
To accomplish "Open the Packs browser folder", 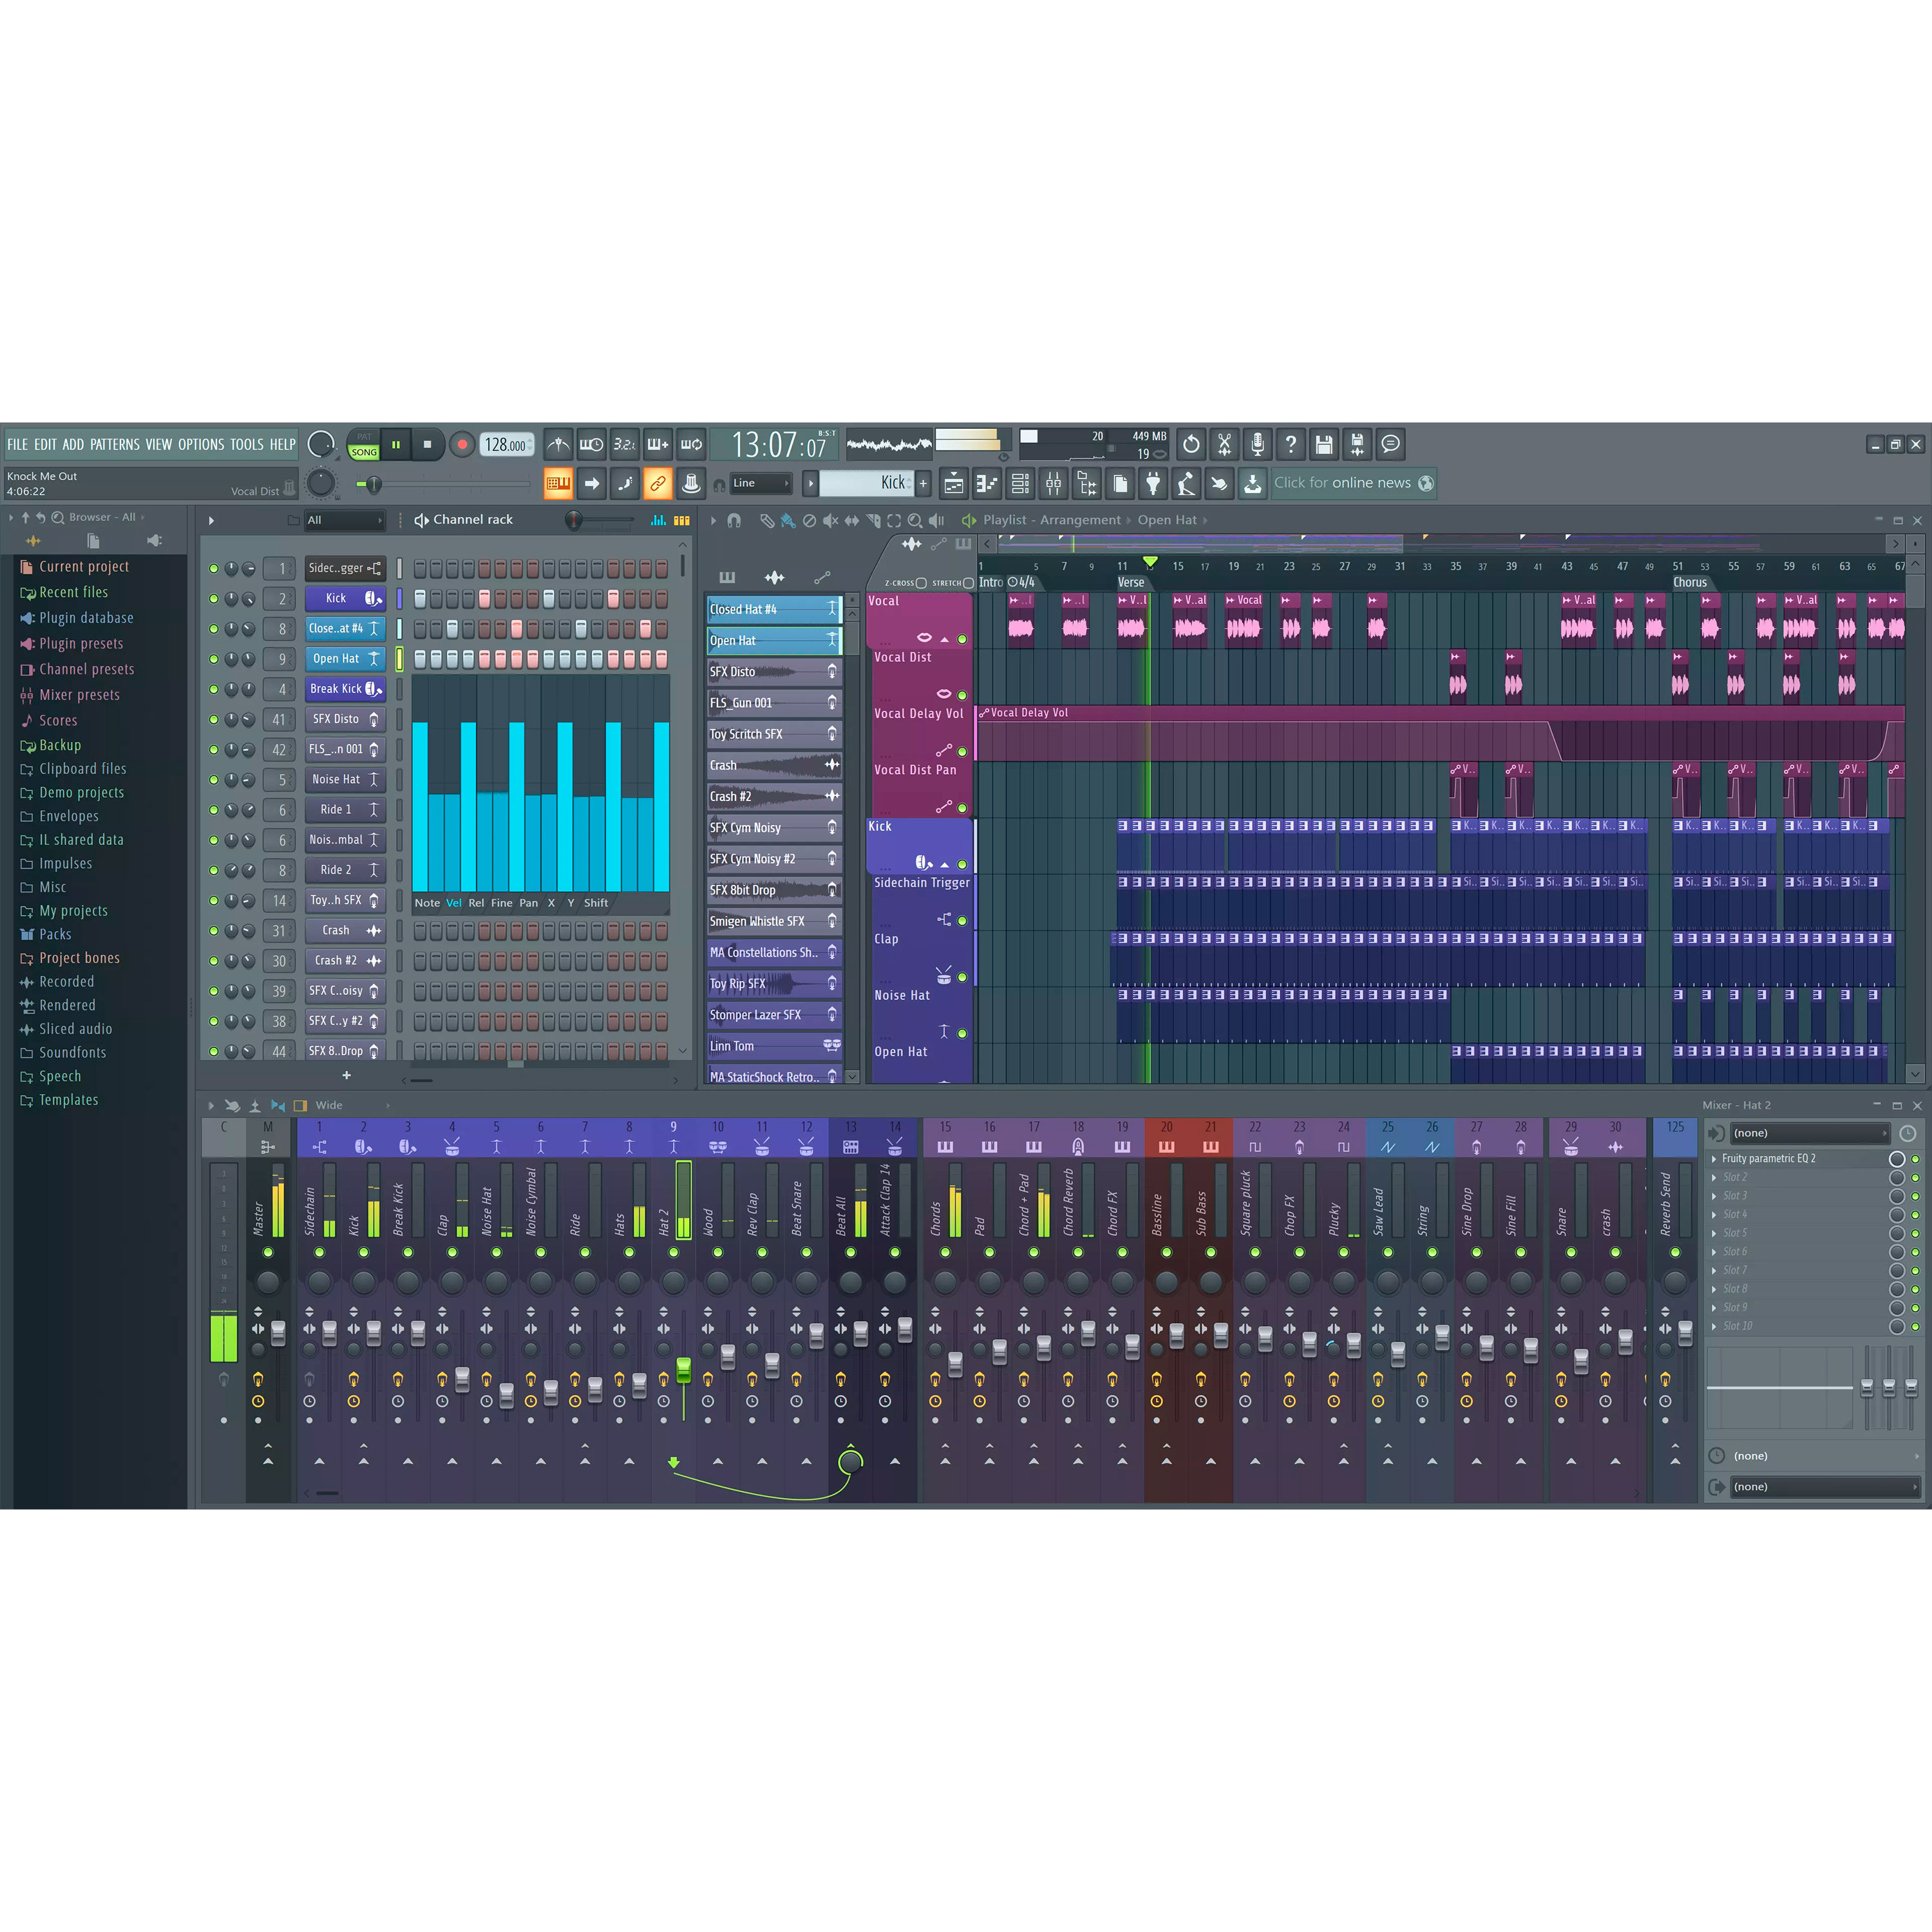I will [55, 934].
